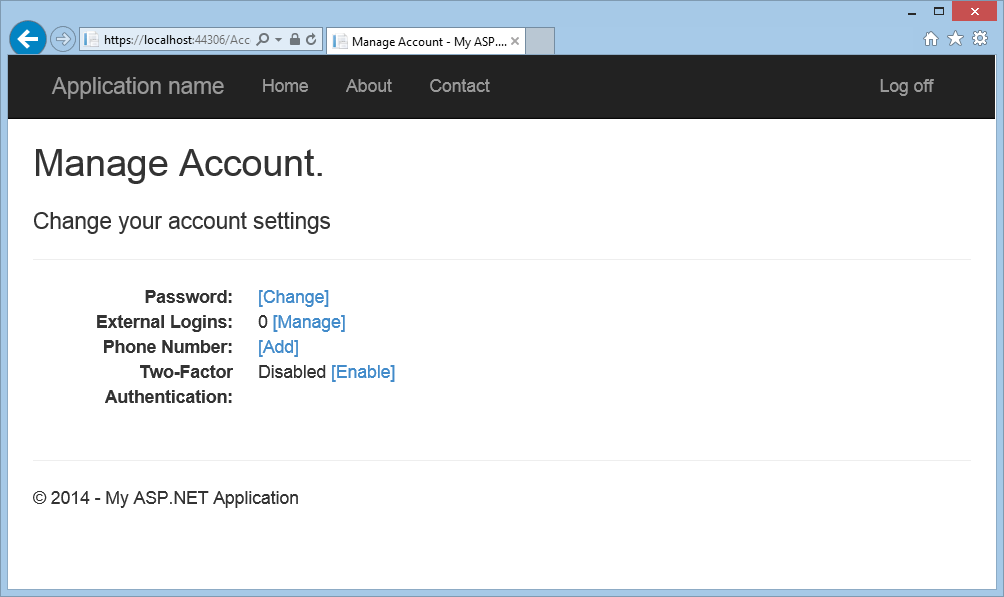Open the About page
The image size is (1004, 597).
pyautogui.click(x=368, y=86)
